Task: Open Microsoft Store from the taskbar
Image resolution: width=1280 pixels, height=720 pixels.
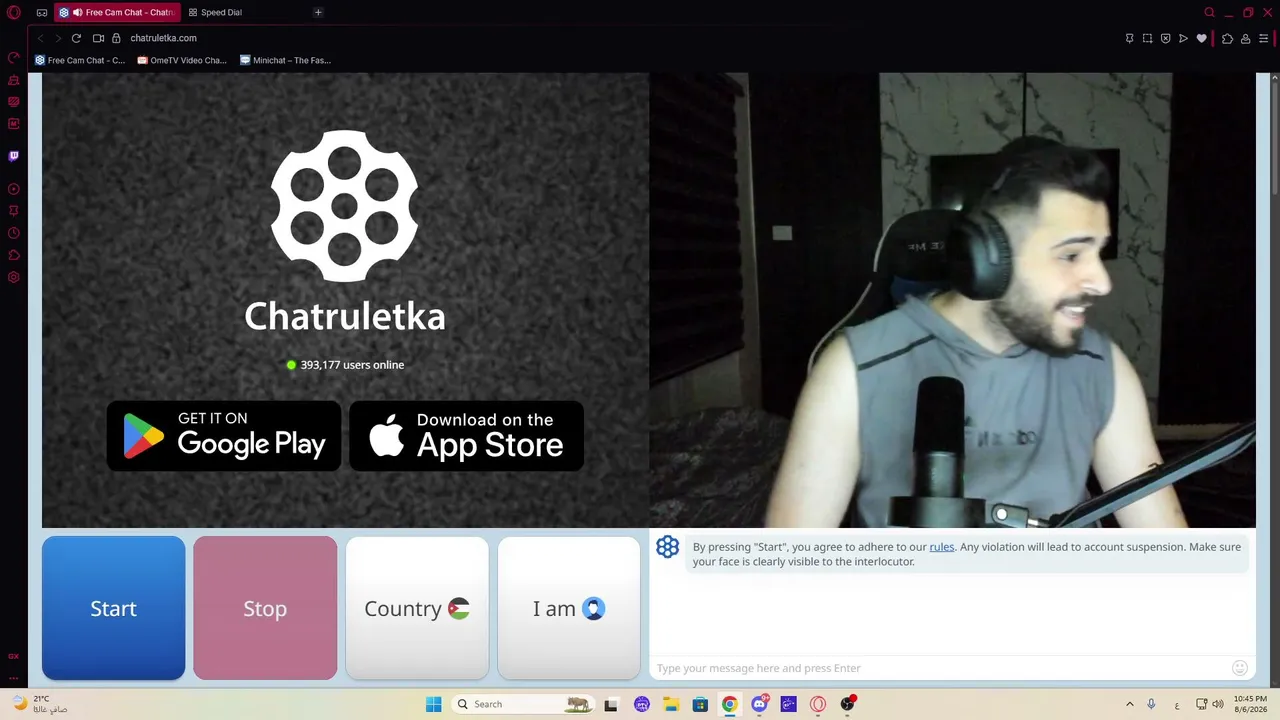Action: tap(700, 704)
